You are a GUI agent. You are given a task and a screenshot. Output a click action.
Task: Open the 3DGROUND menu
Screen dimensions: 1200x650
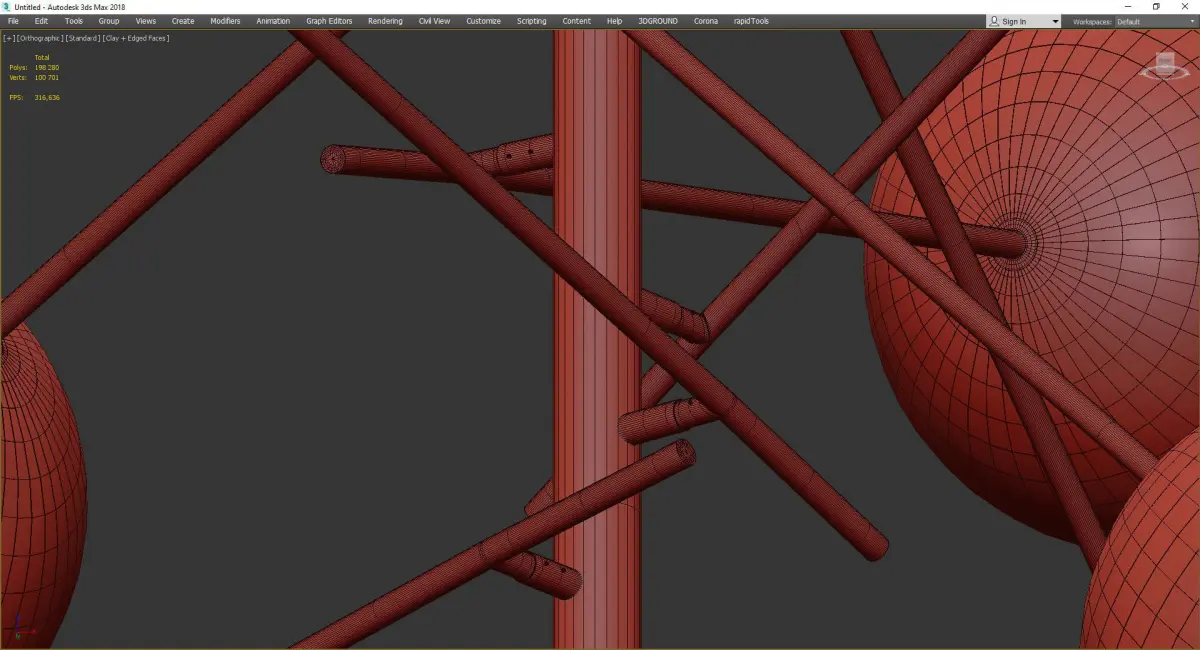[x=657, y=21]
